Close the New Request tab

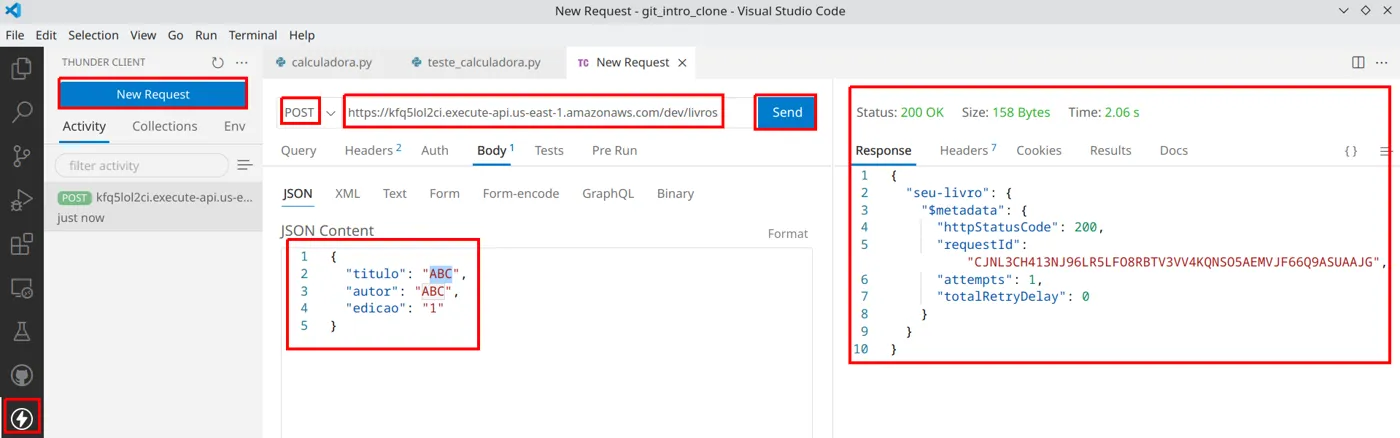click(x=682, y=62)
